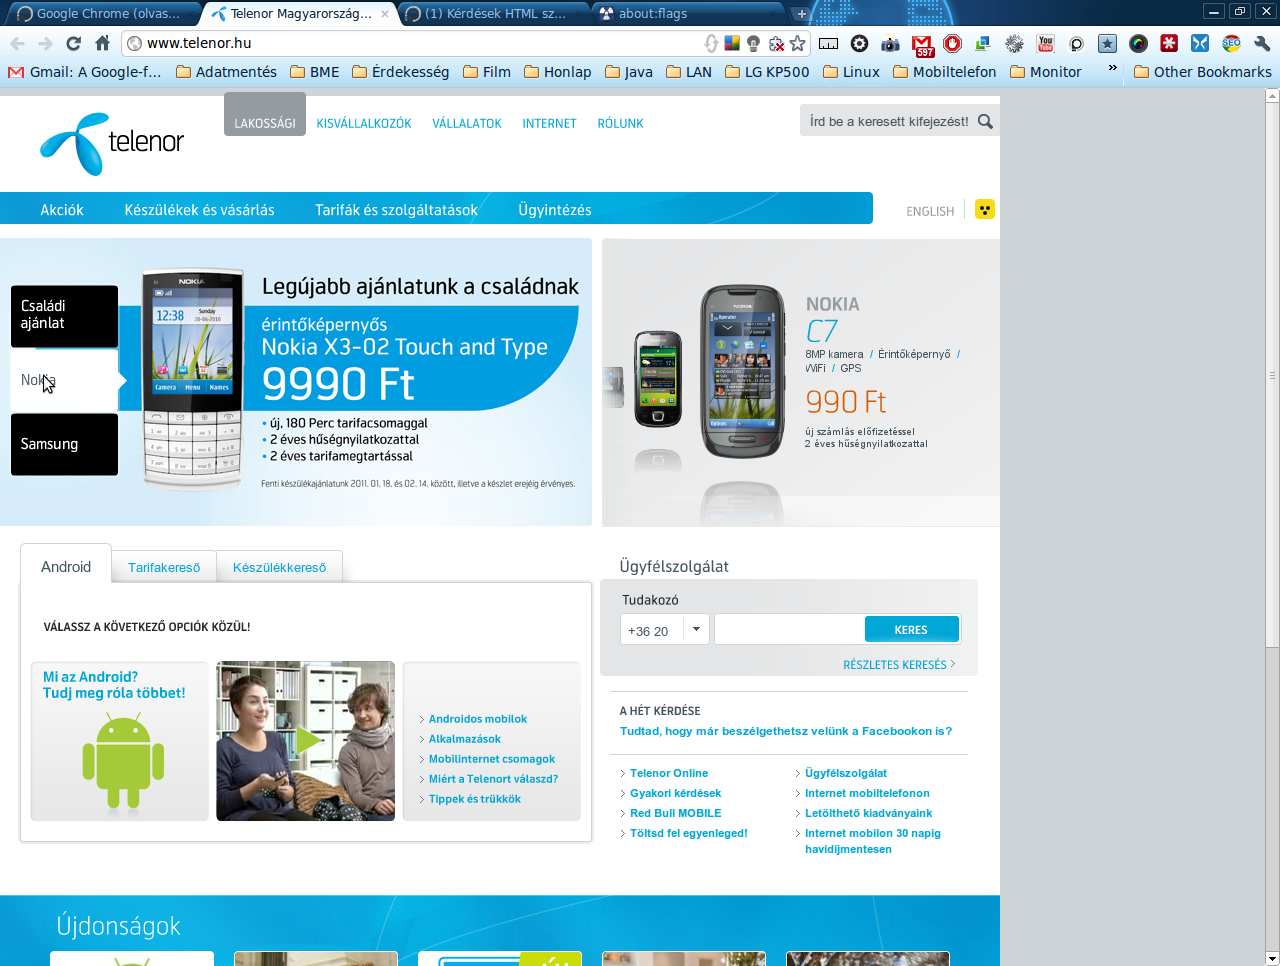Image resolution: width=1280 pixels, height=966 pixels.
Task: Play the video thumbnail of two people
Action: [x=306, y=741]
